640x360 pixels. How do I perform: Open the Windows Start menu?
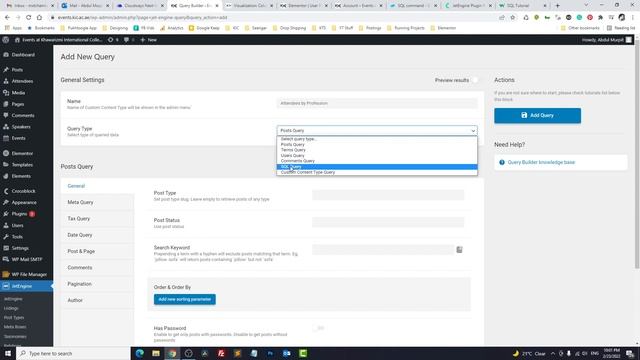[x=8, y=353]
